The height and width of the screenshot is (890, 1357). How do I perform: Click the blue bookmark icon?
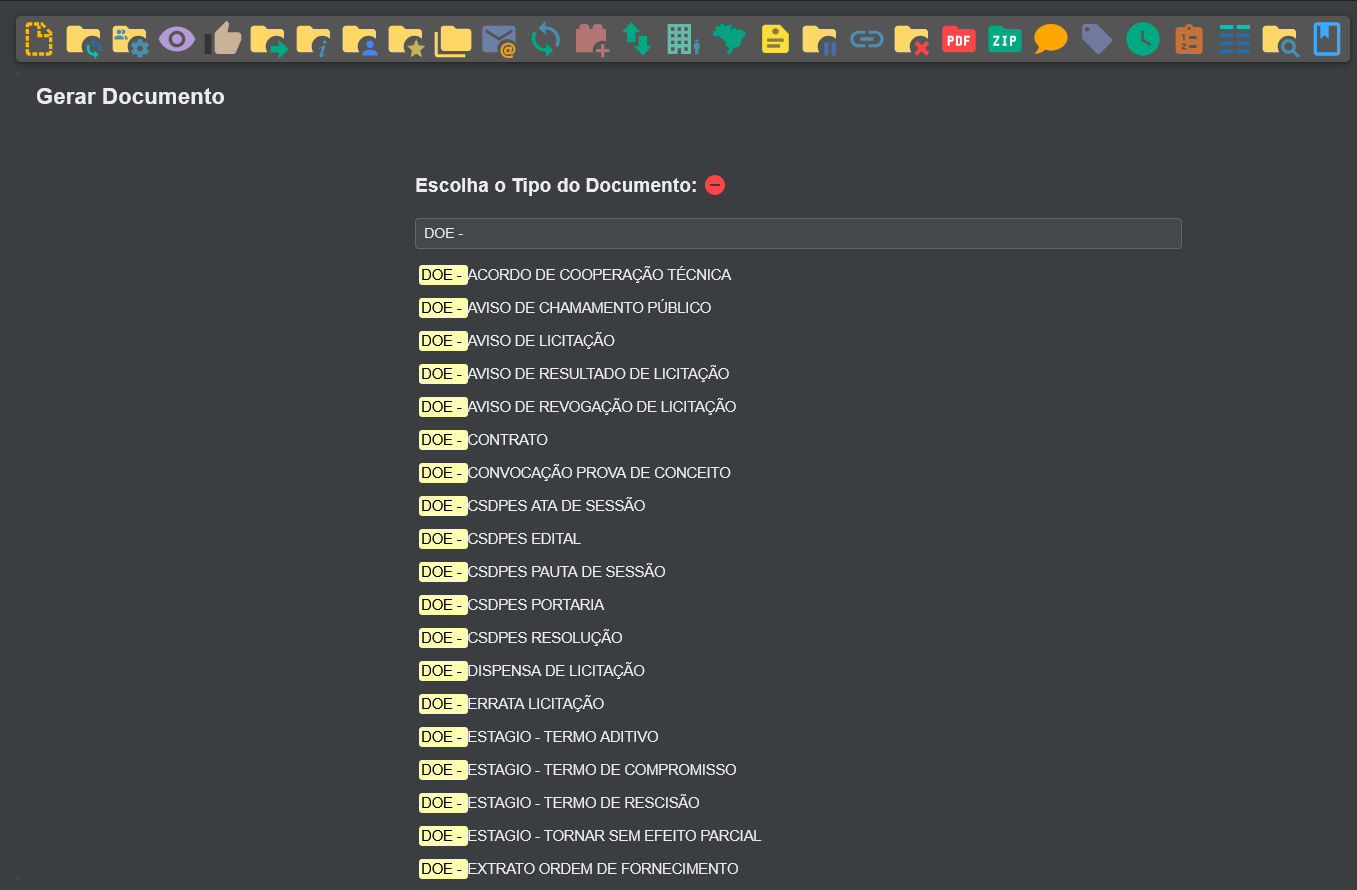click(x=1327, y=40)
